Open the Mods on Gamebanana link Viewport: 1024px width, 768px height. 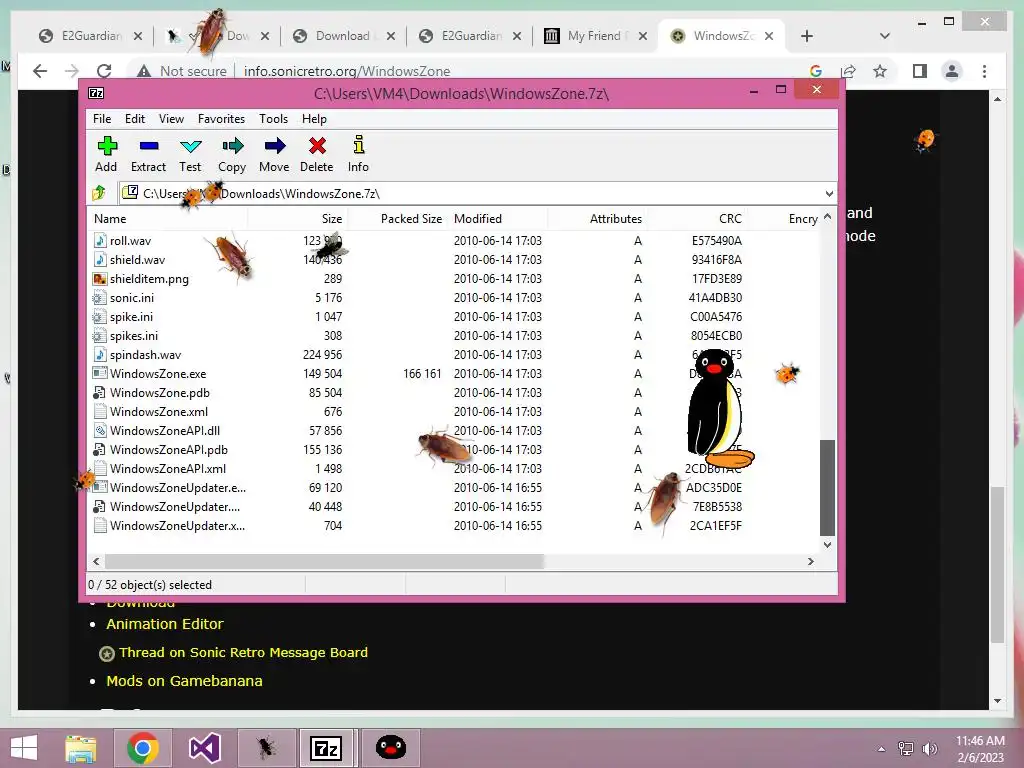(184, 680)
